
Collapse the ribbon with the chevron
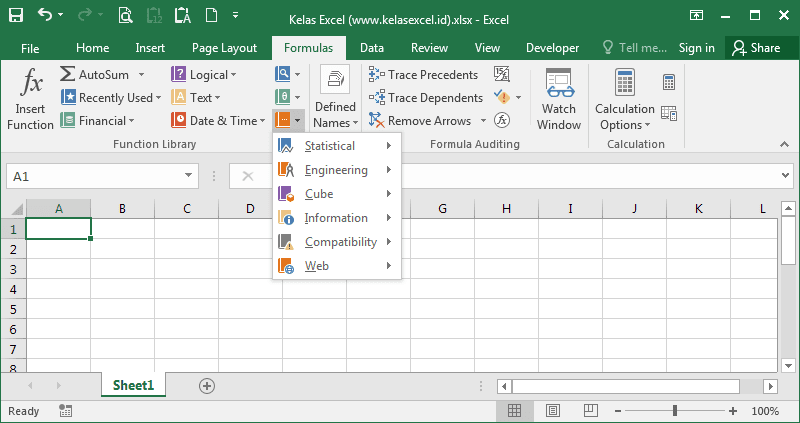[x=785, y=145]
